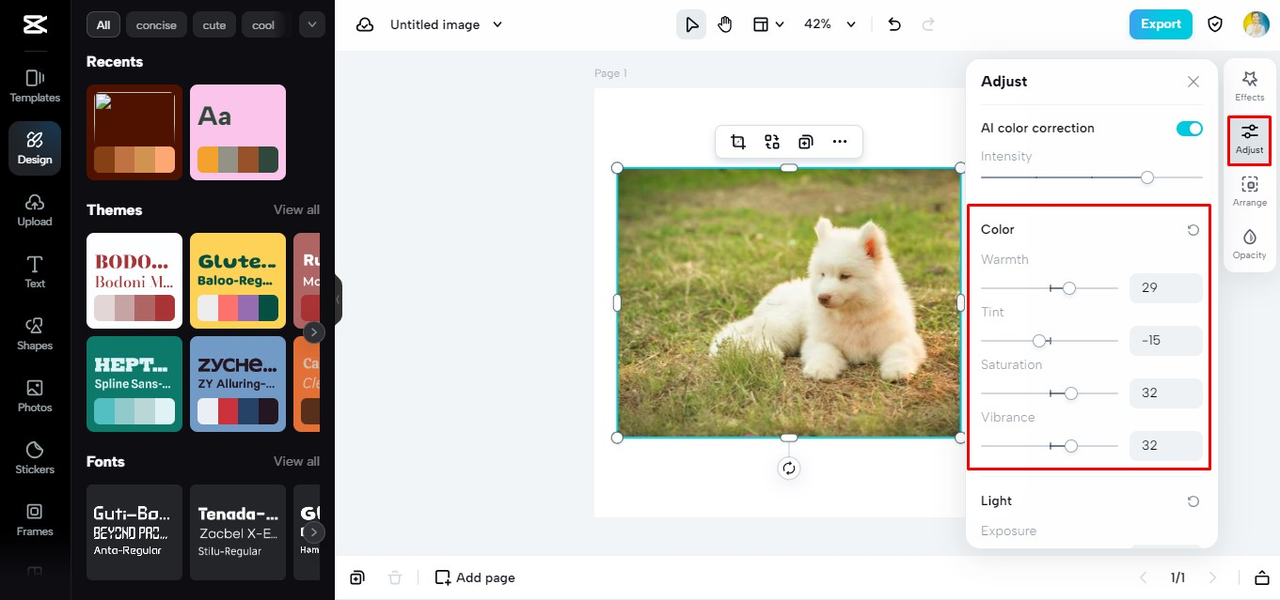This screenshot has width=1280, height=600.
Task: Click the greyed redo arrow
Action: (x=928, y=24)
